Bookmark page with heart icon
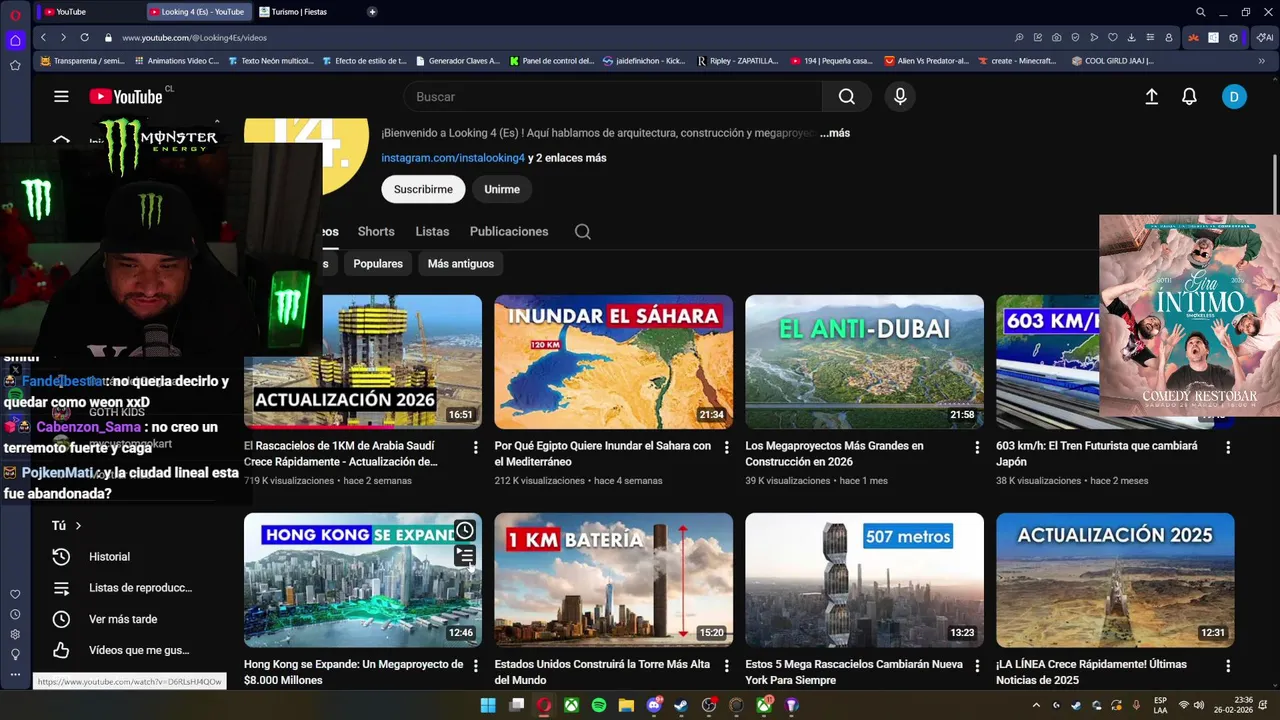1280x720 pixels. [1113, 37]
